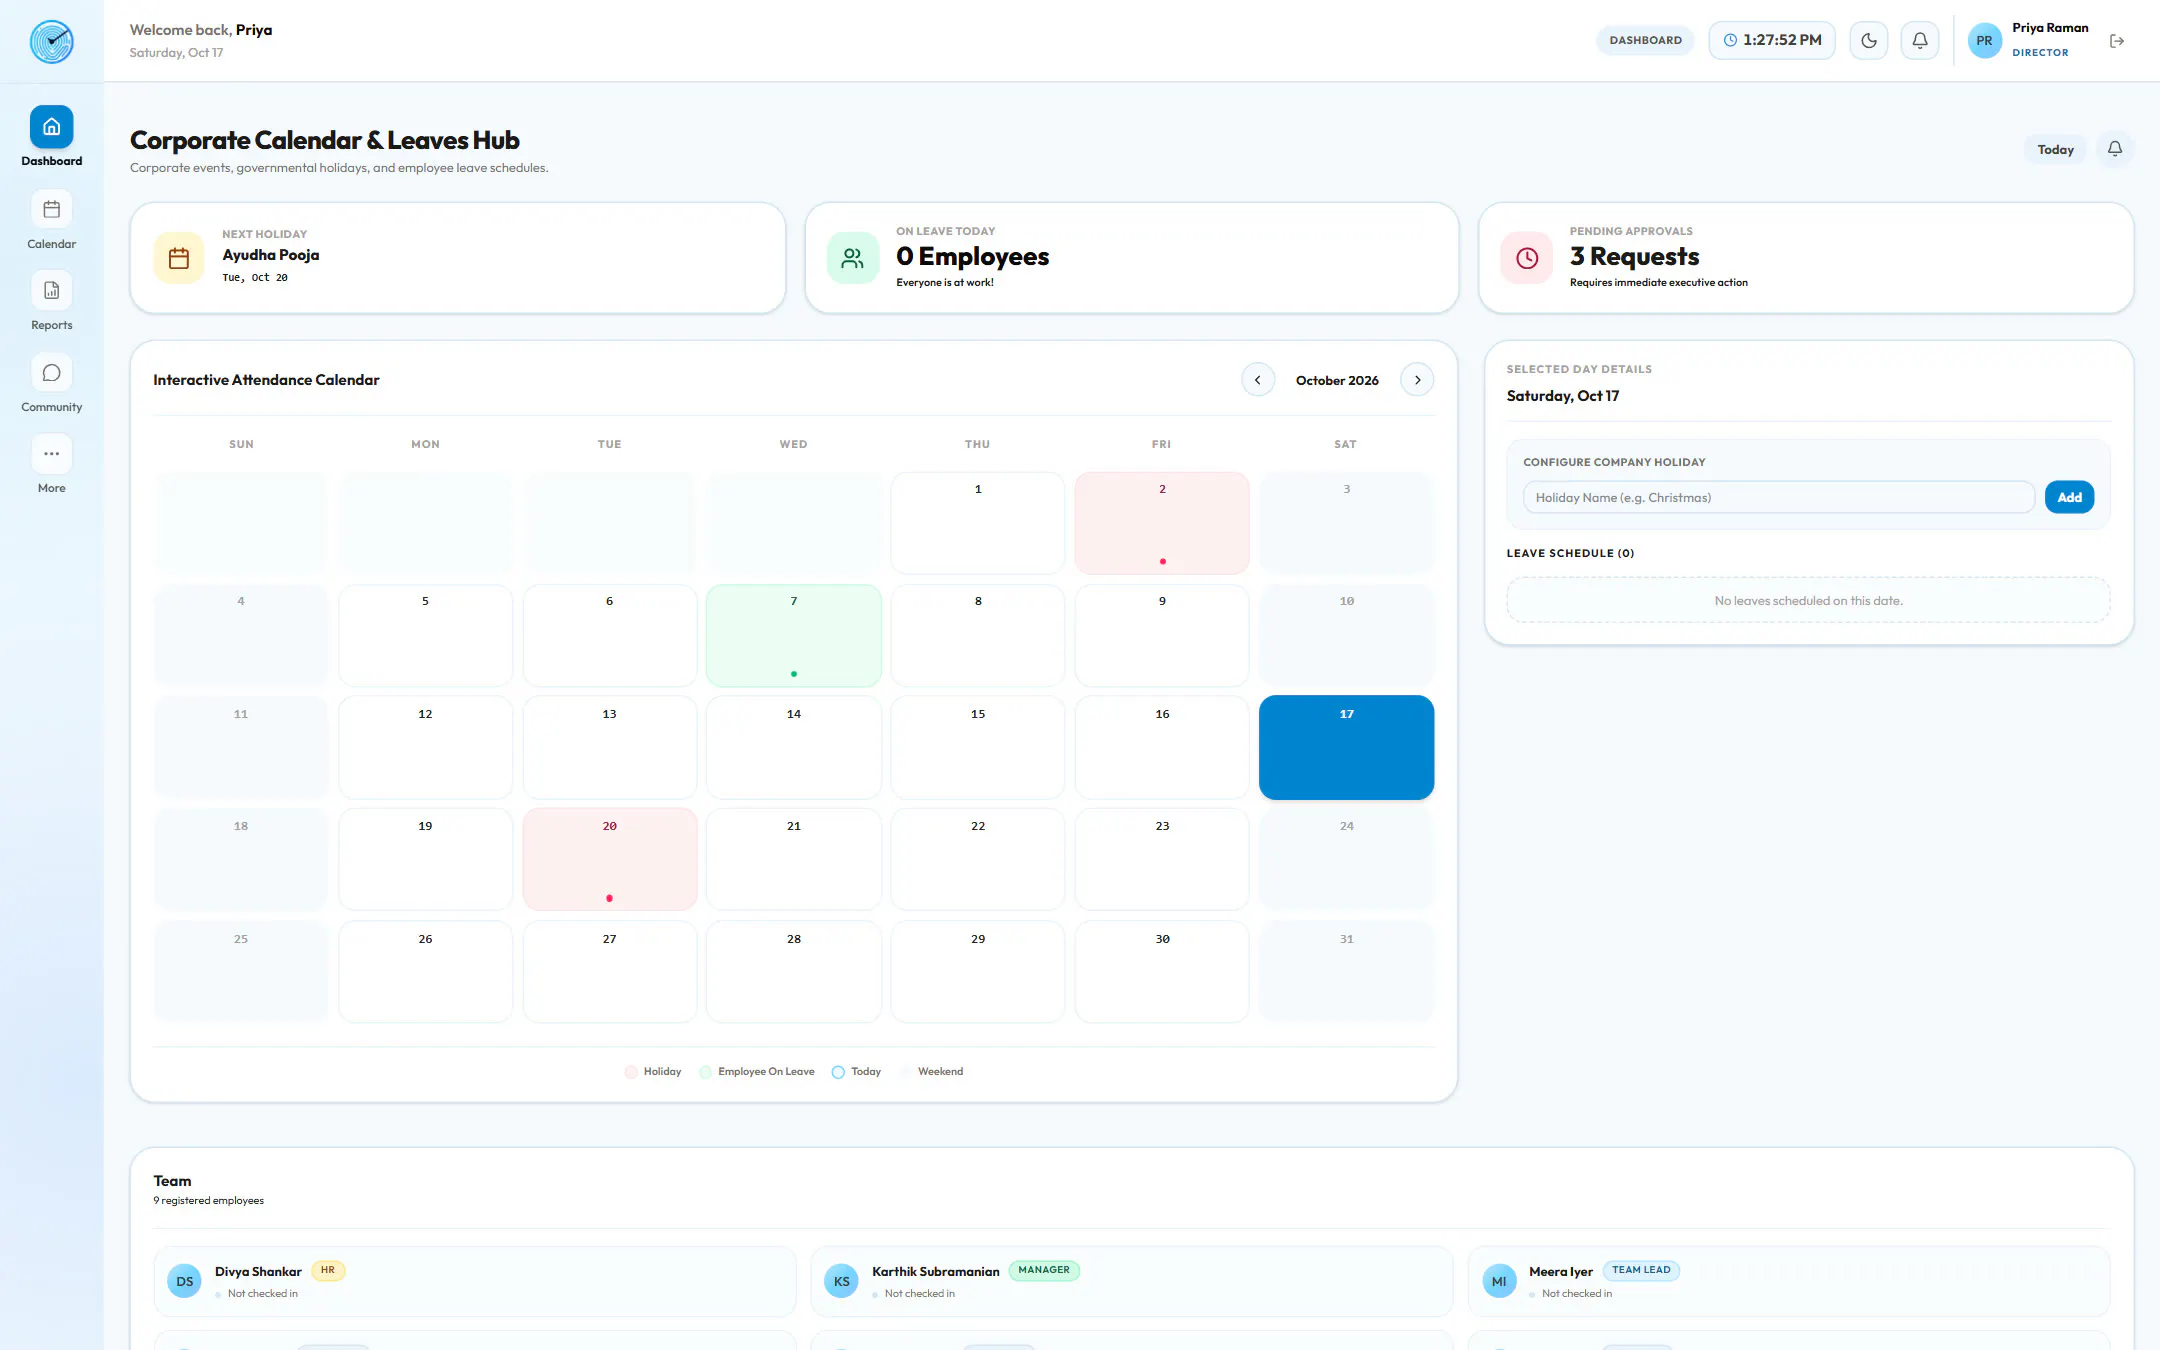This screenshot has height=1350, width=2160.
Task: Click the Next Holiday calendar icon
Action: pos(179,258)
